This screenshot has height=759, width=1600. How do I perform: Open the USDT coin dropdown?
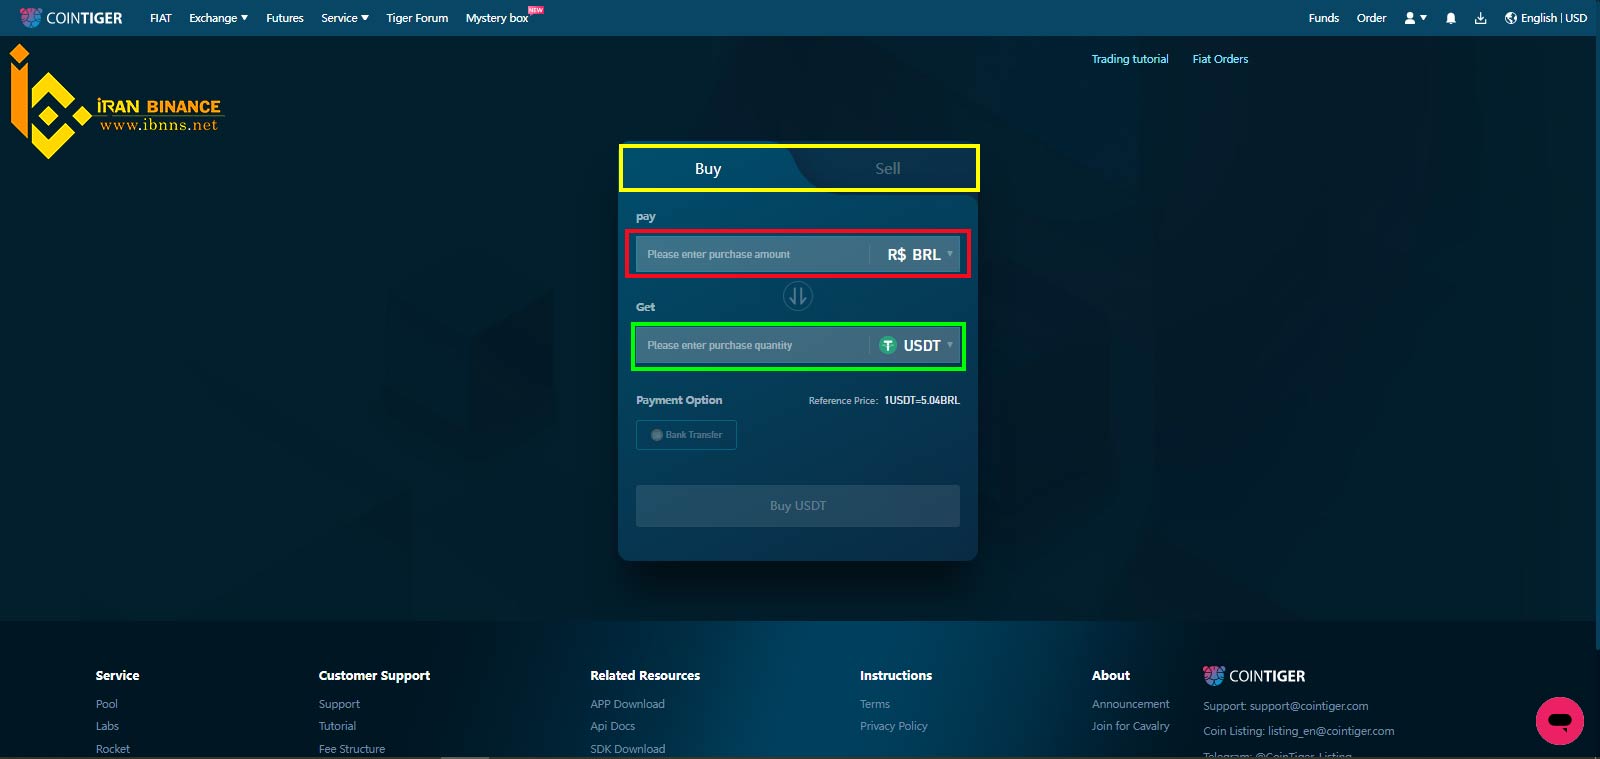917,345
